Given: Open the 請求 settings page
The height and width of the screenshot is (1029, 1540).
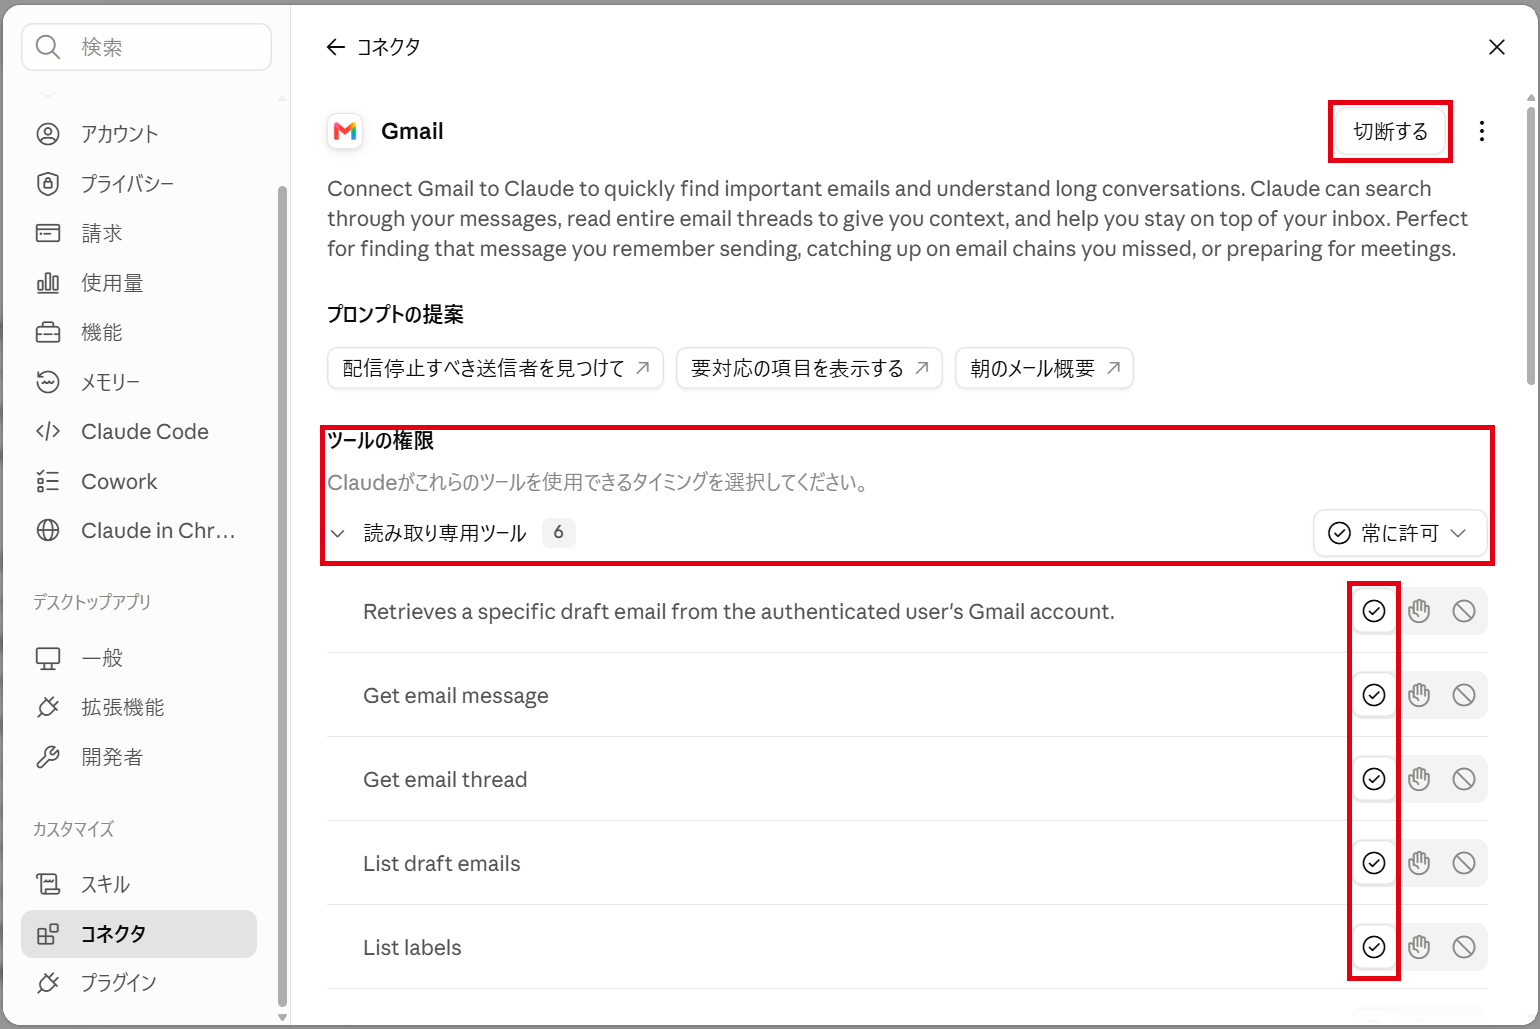Looking at the screenshot, I should pyautogui.click(x=139, y=233).
